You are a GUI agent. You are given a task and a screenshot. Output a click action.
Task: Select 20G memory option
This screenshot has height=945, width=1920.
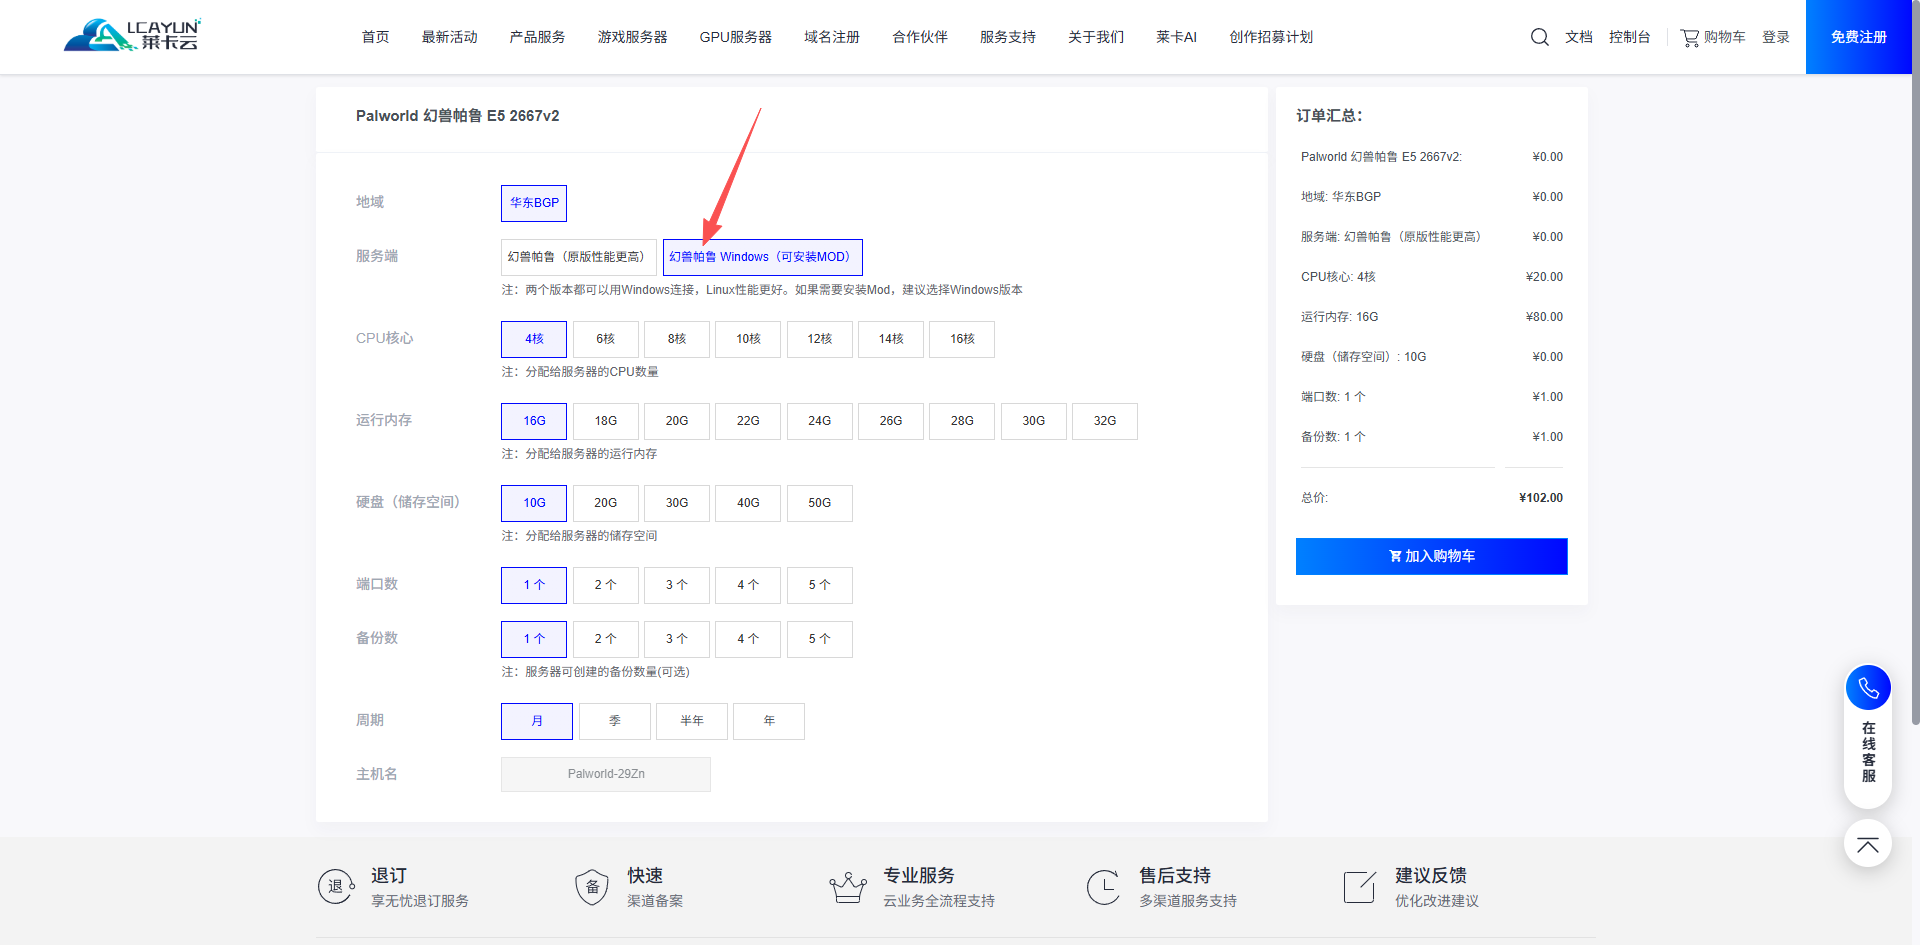(677, 421)
